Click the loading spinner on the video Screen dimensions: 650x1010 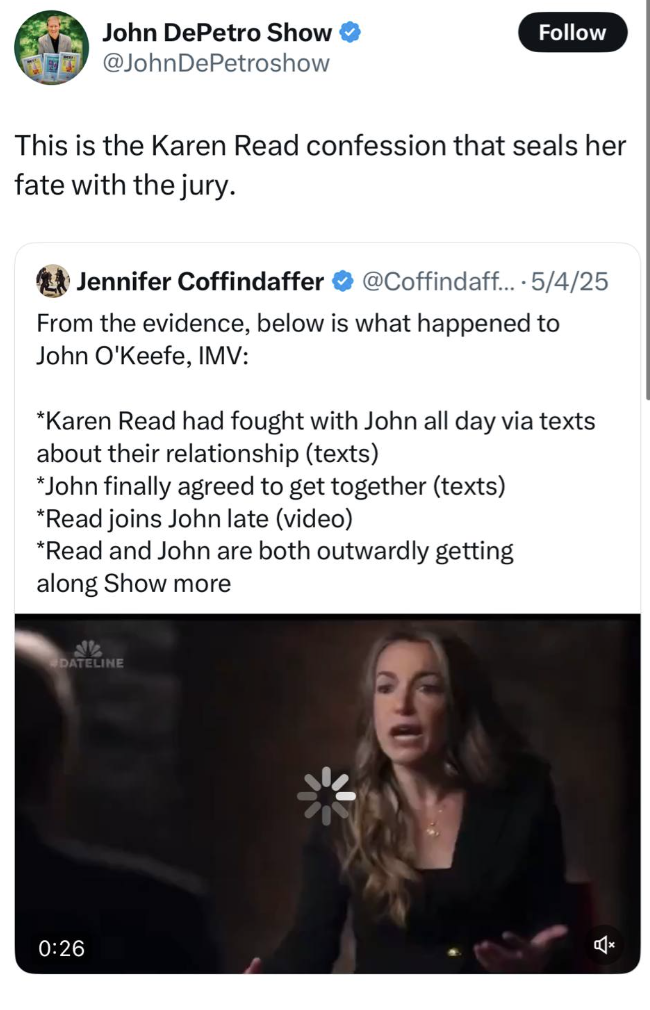click(x=326, y=795)
